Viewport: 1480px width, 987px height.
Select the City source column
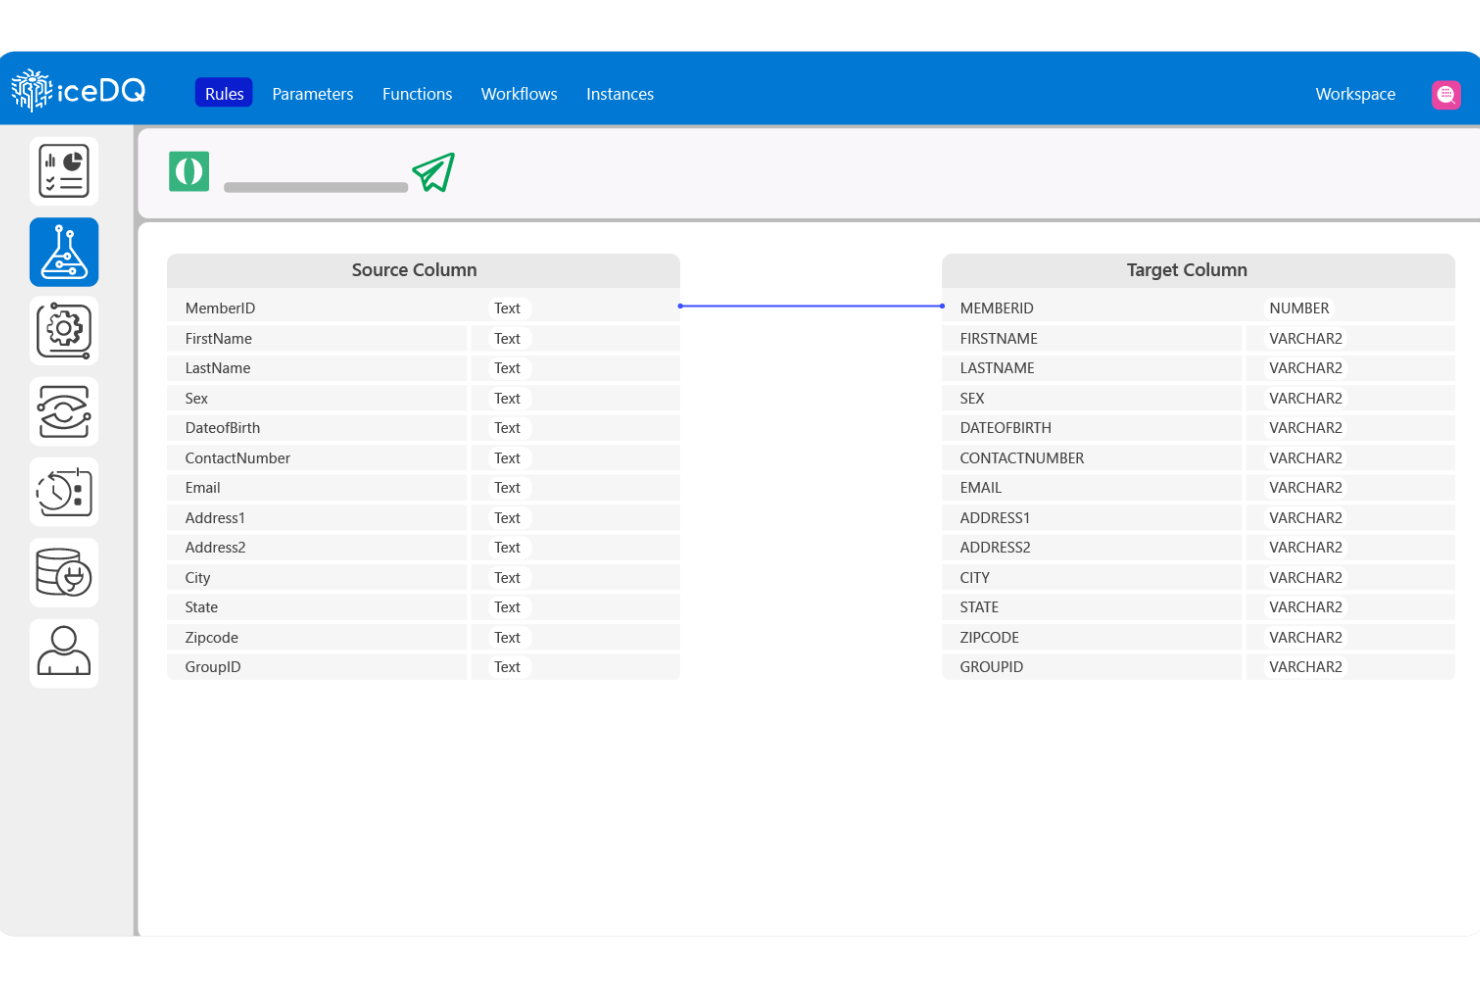317,577
